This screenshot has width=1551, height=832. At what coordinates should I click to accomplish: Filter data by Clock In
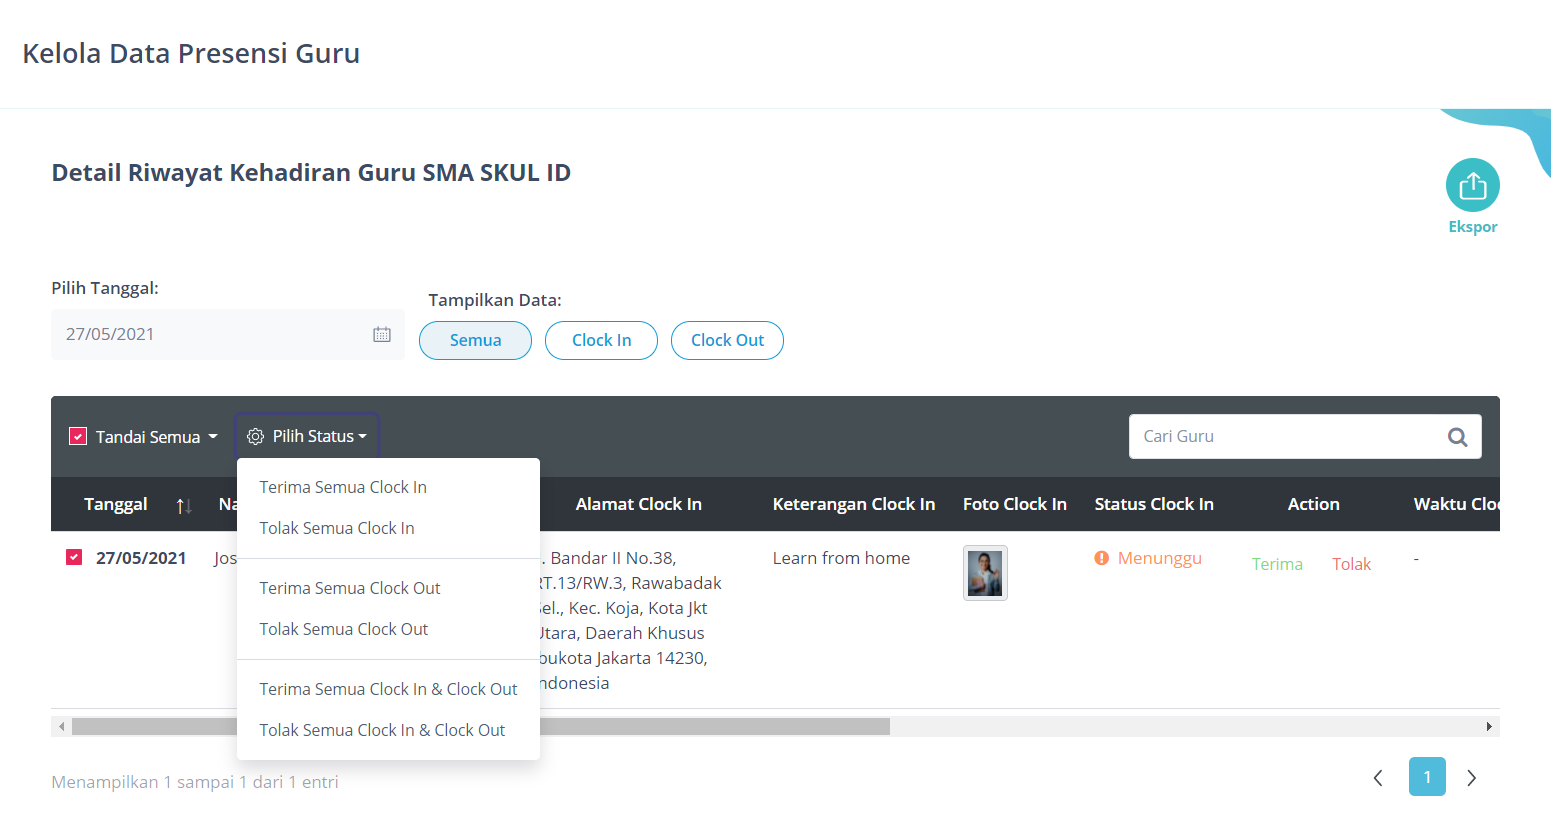tap(601, 340)
